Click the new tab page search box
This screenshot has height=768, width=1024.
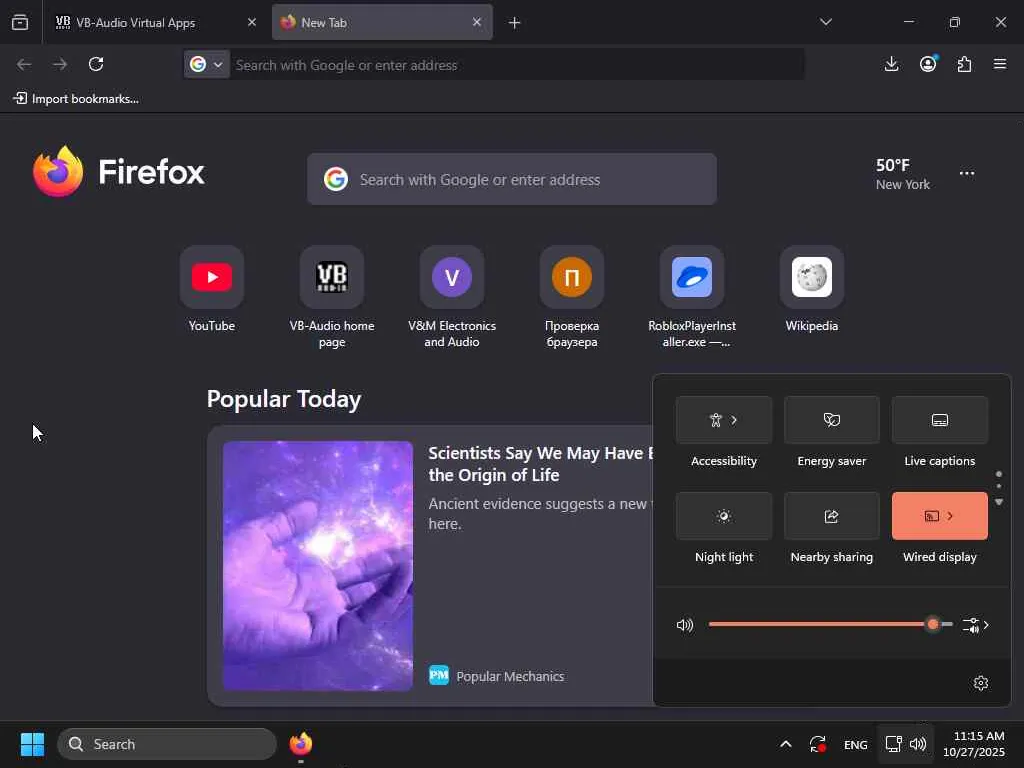(x=512, y=179)
